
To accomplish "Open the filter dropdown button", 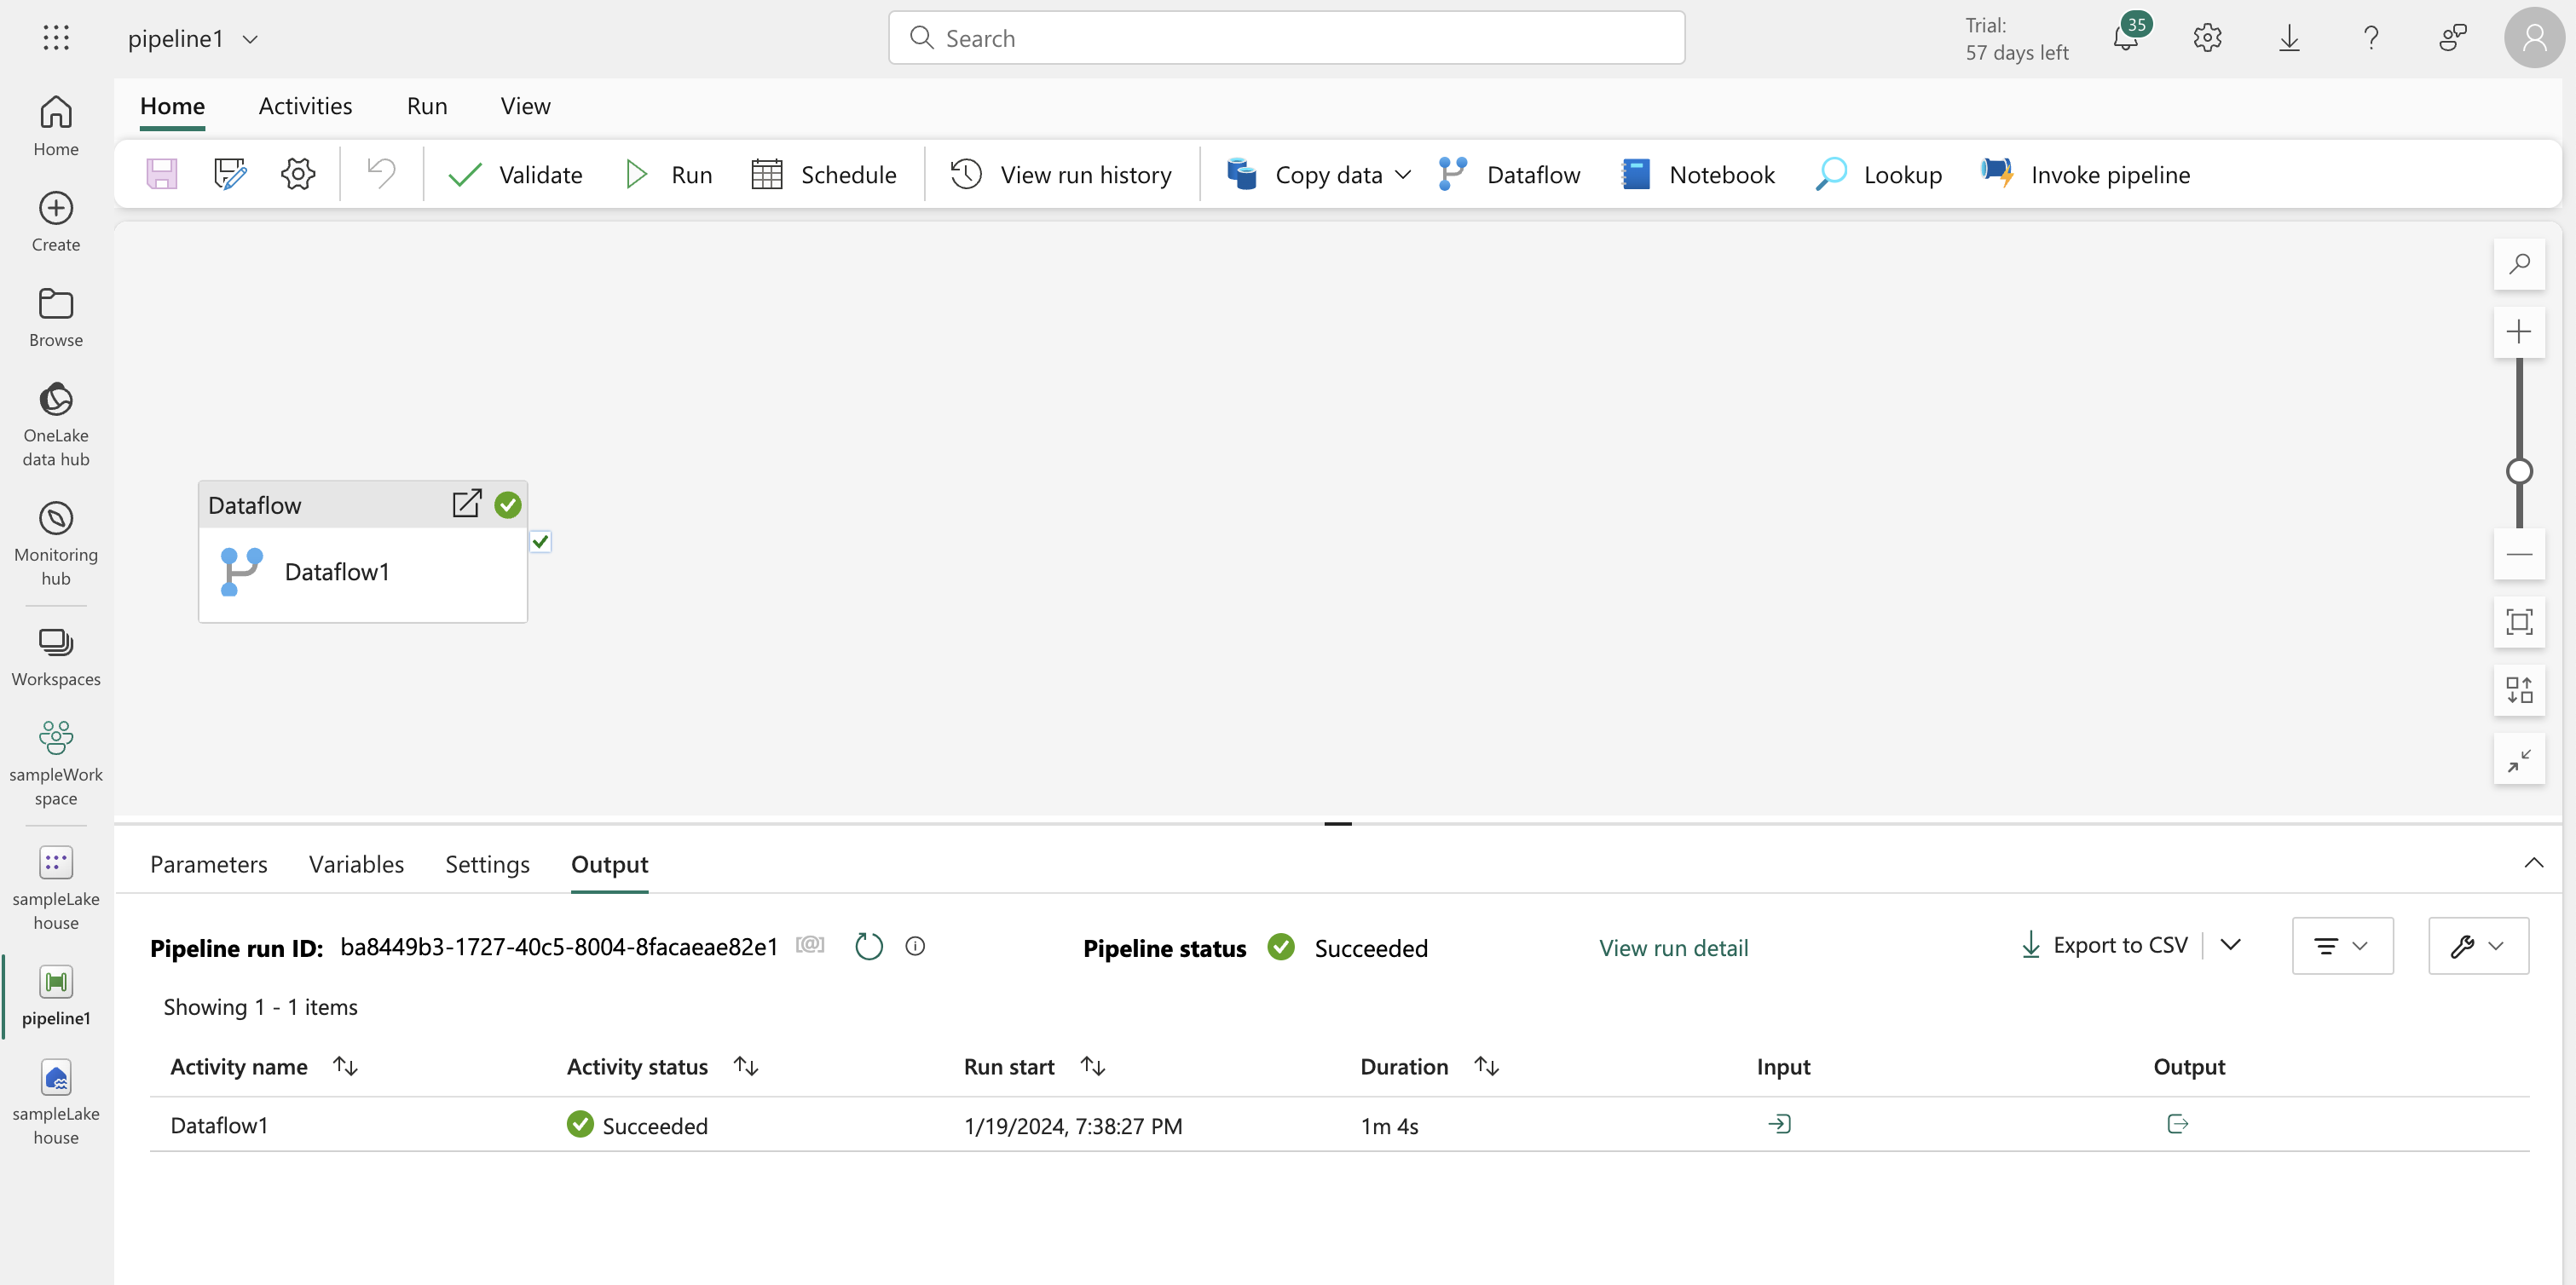I will click(x=2342, y=945).
